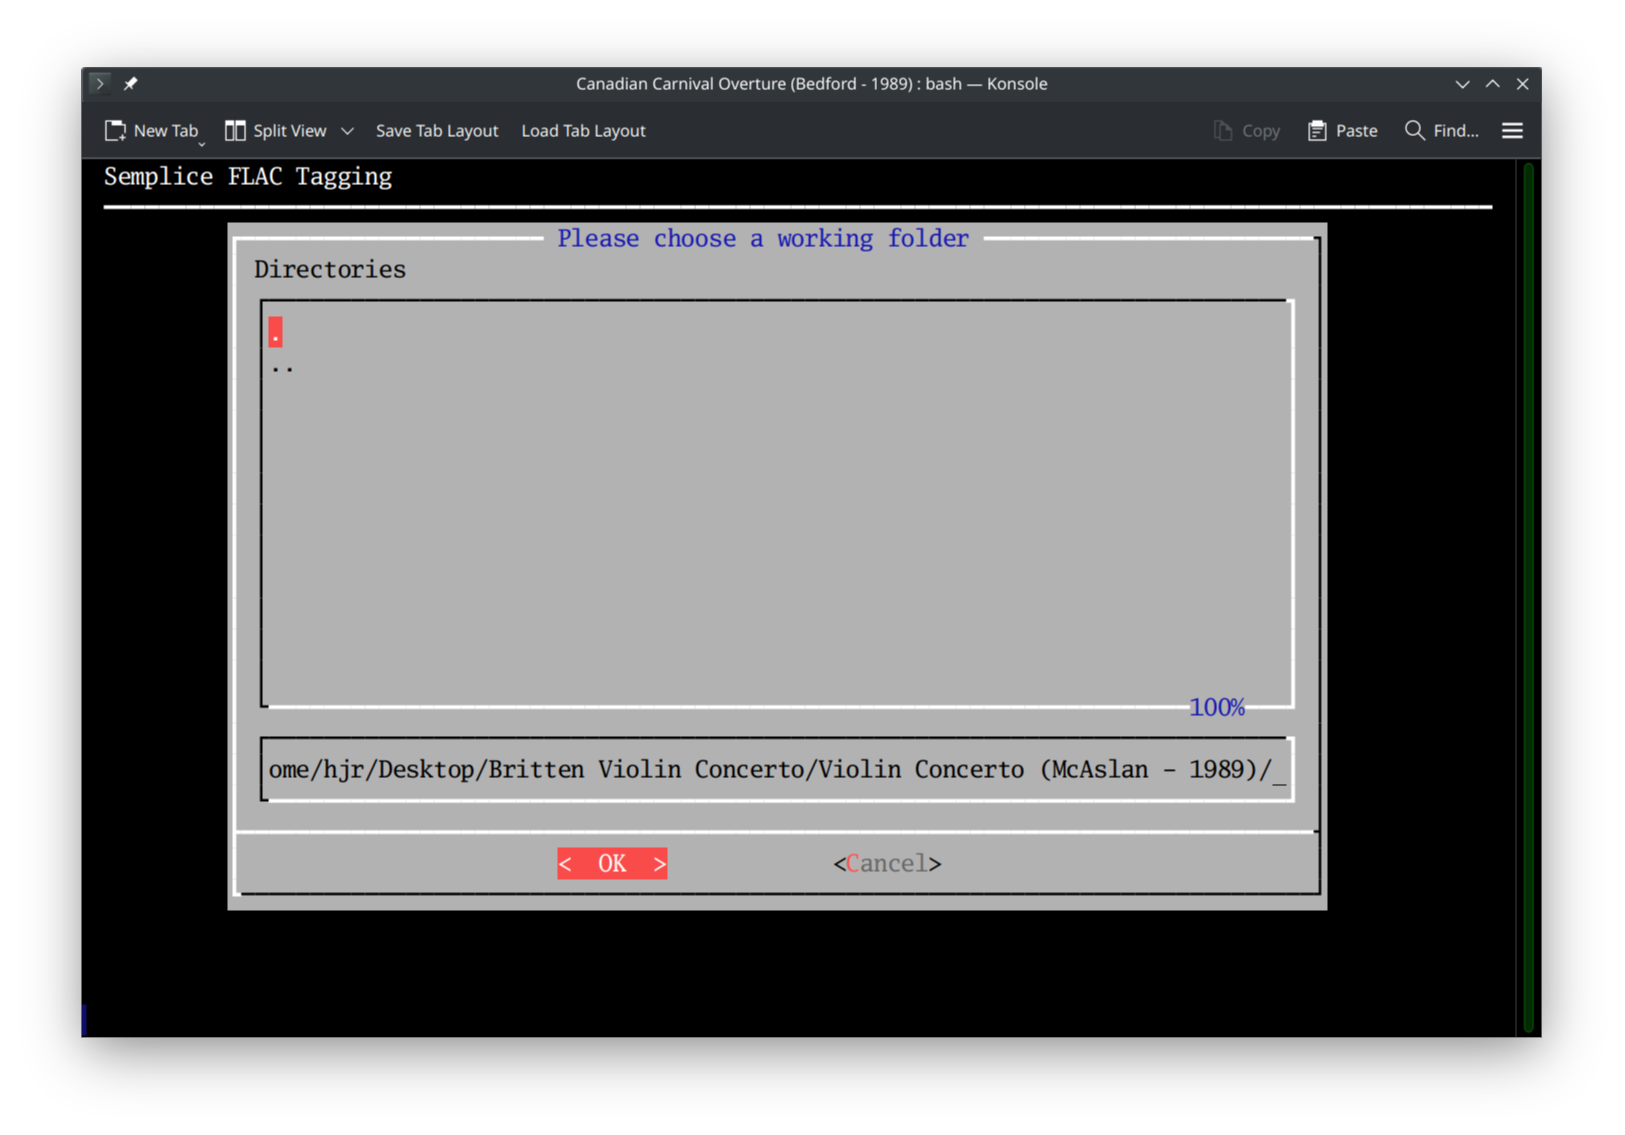Toggle the pin icon on the tab

point(130,83)
